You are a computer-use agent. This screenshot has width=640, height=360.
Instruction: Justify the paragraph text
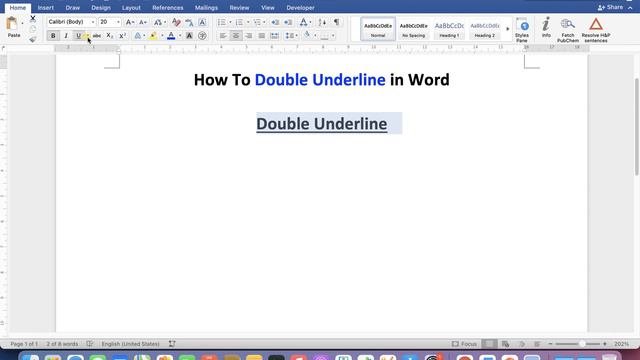coord(262,36)
